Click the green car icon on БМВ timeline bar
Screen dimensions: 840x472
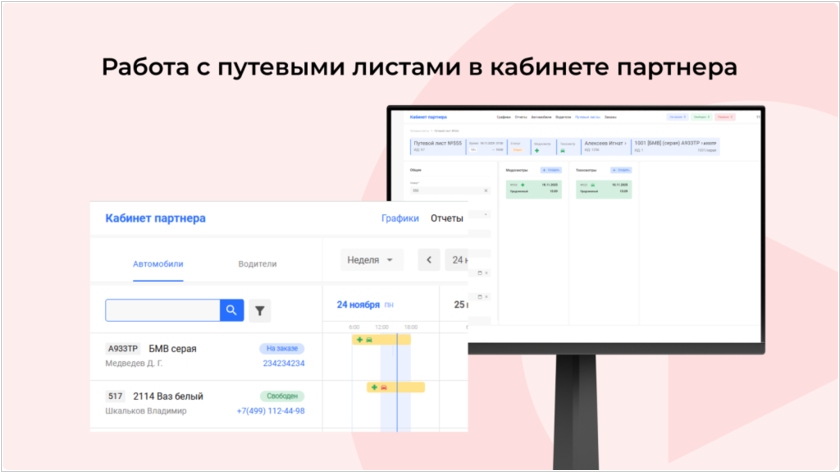[x=370, y=340]
